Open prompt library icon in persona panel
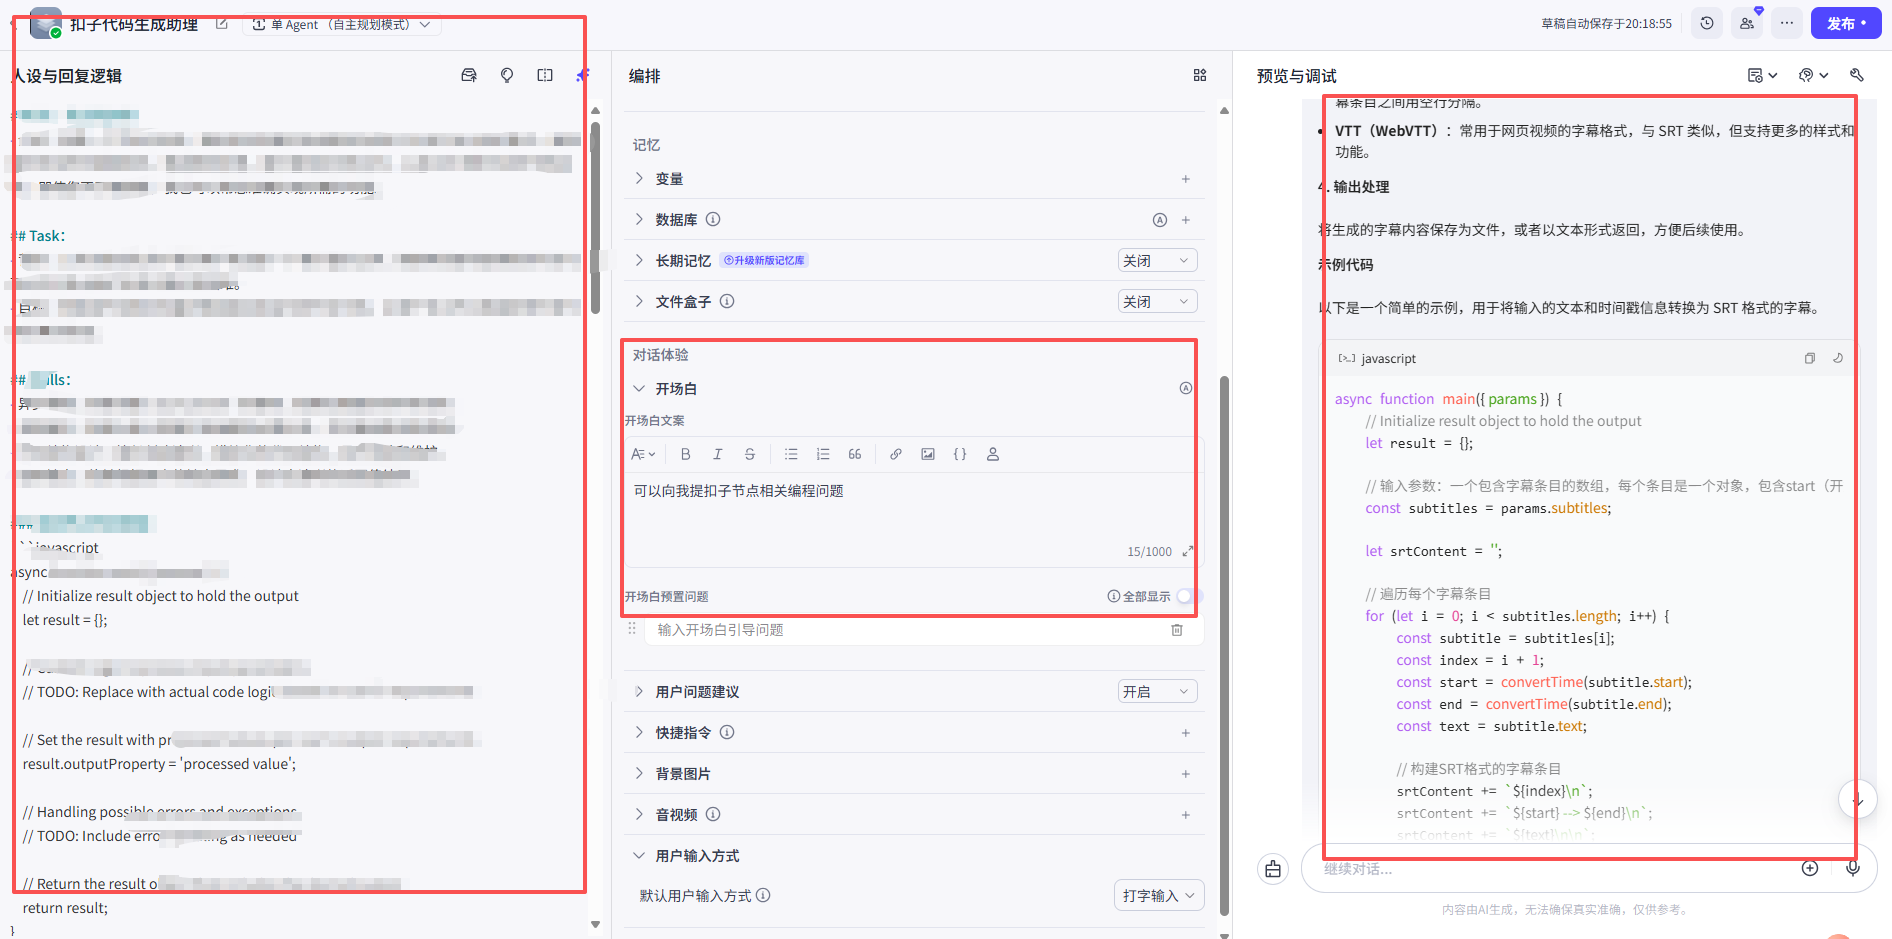 tap(469, 76)
